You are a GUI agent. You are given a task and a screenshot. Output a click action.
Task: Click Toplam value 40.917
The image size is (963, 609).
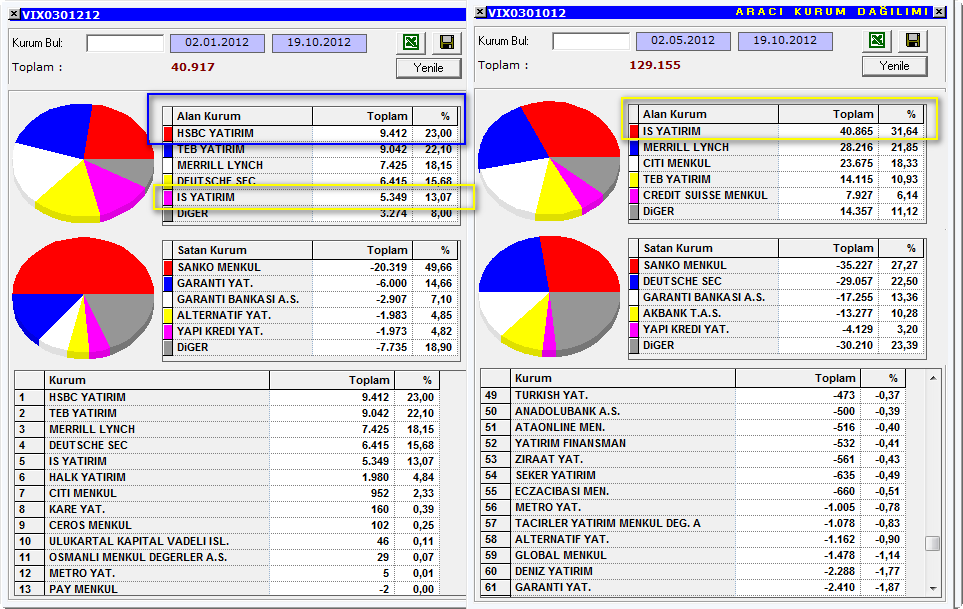pyautogui.click(x=193, y=67)
